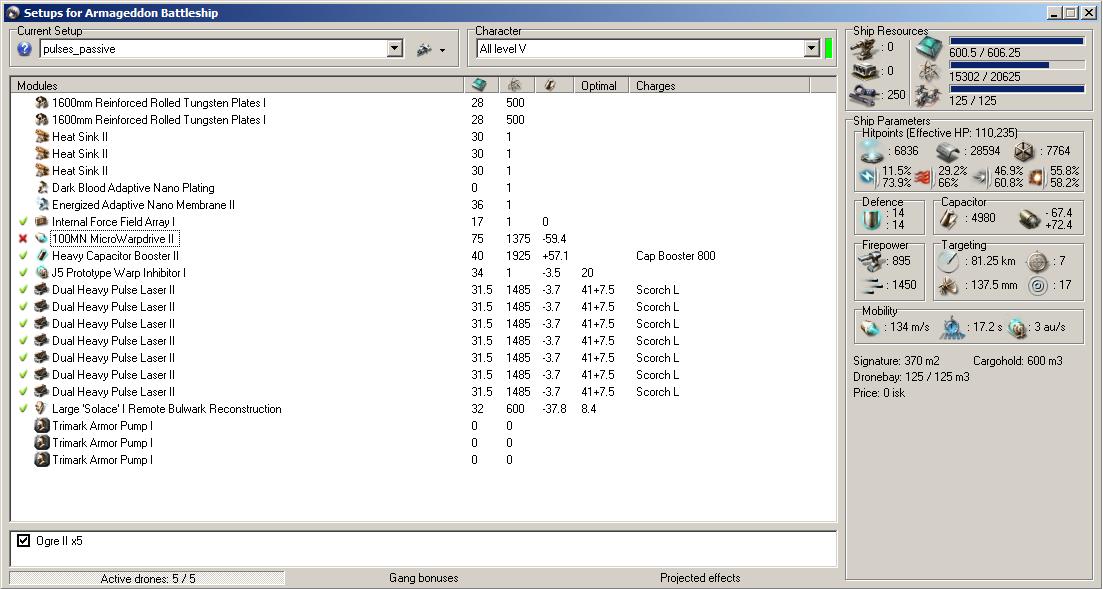Click the powergrid icon beside 15302 / 20625
This screenshot has width=1103, height=589.
click(928, 71)
